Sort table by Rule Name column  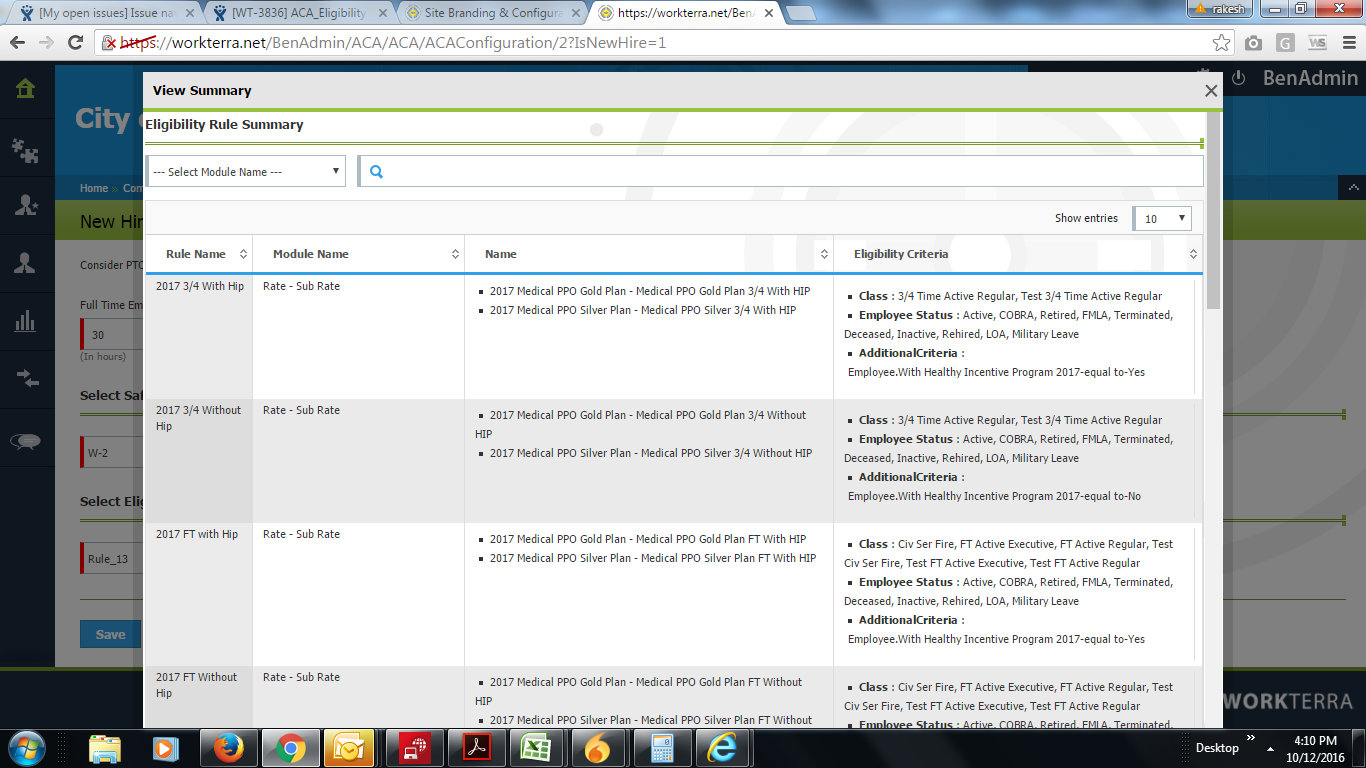(197, 254)
